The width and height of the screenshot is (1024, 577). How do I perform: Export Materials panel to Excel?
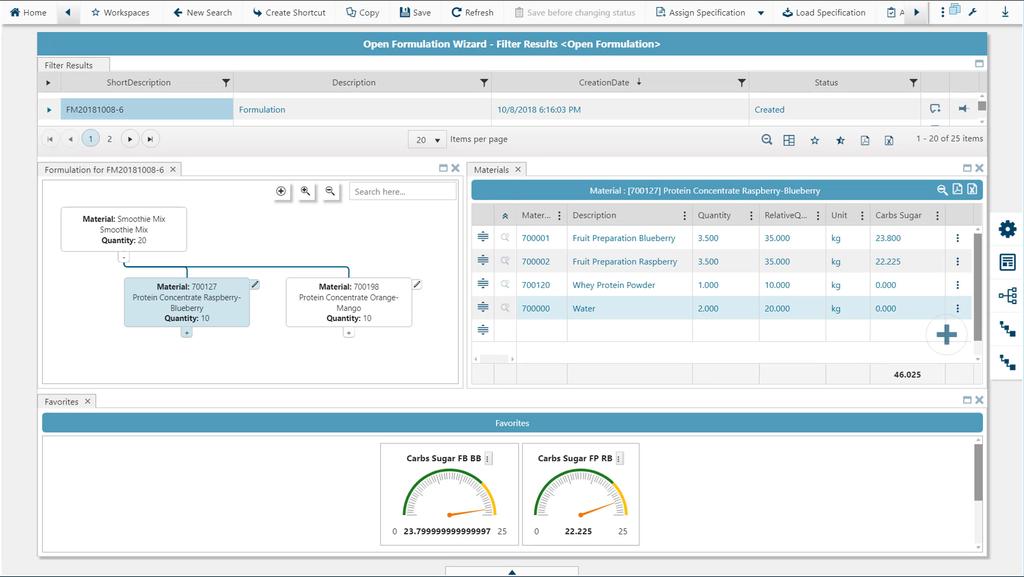(x=972, y=190)
